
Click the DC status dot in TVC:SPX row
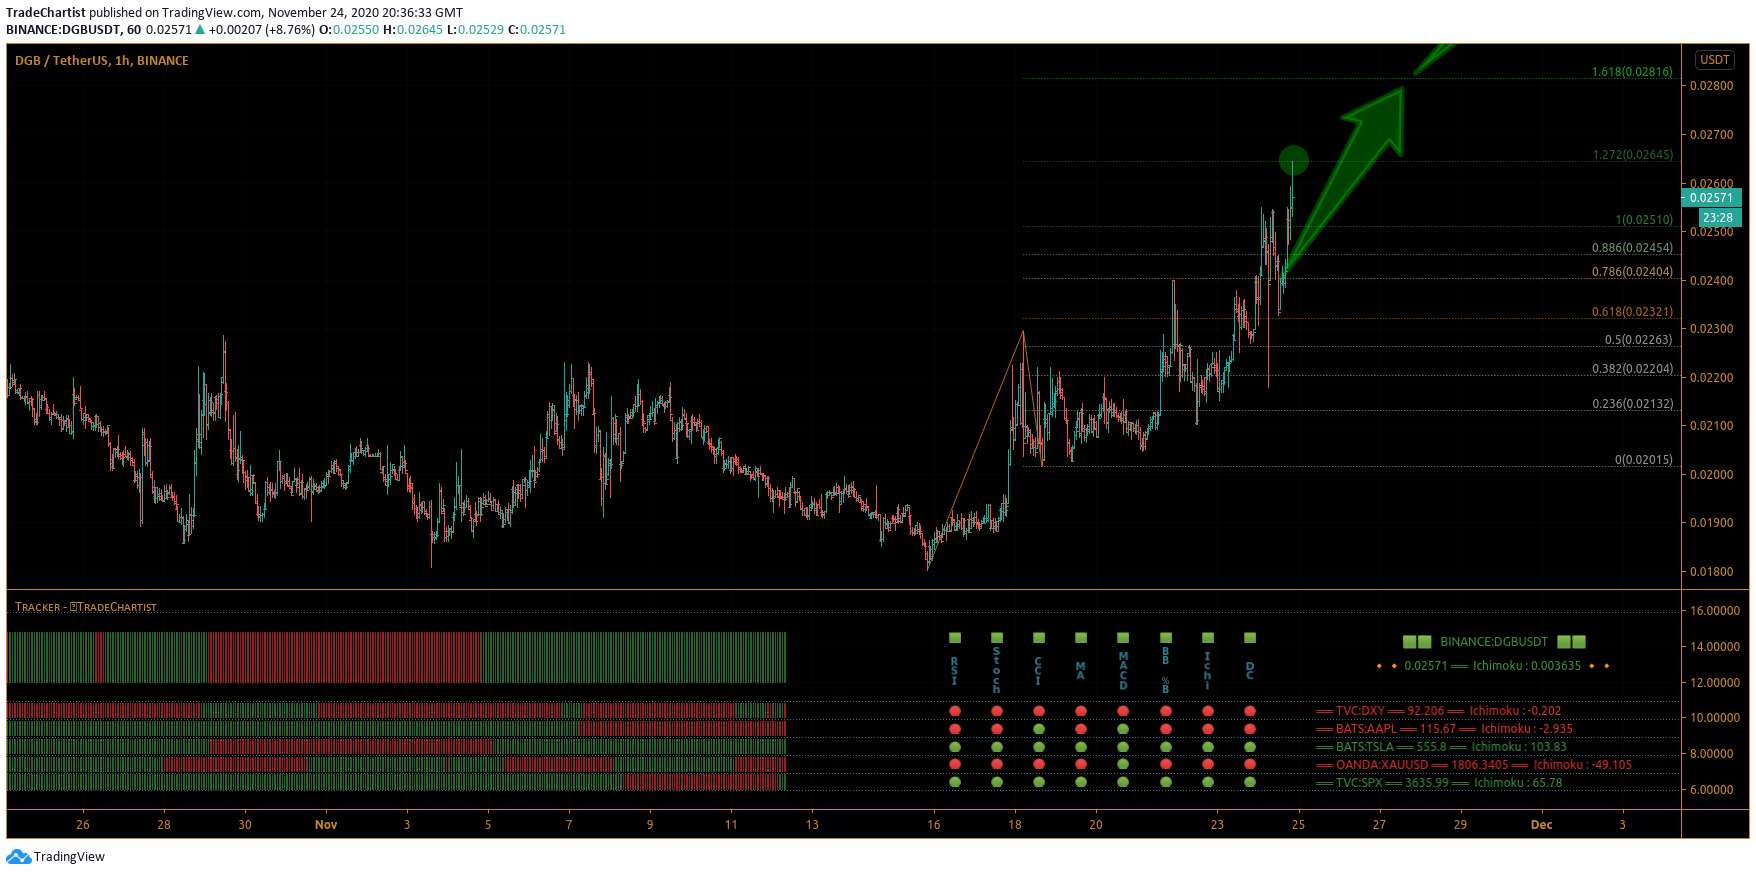point(1250,782)
